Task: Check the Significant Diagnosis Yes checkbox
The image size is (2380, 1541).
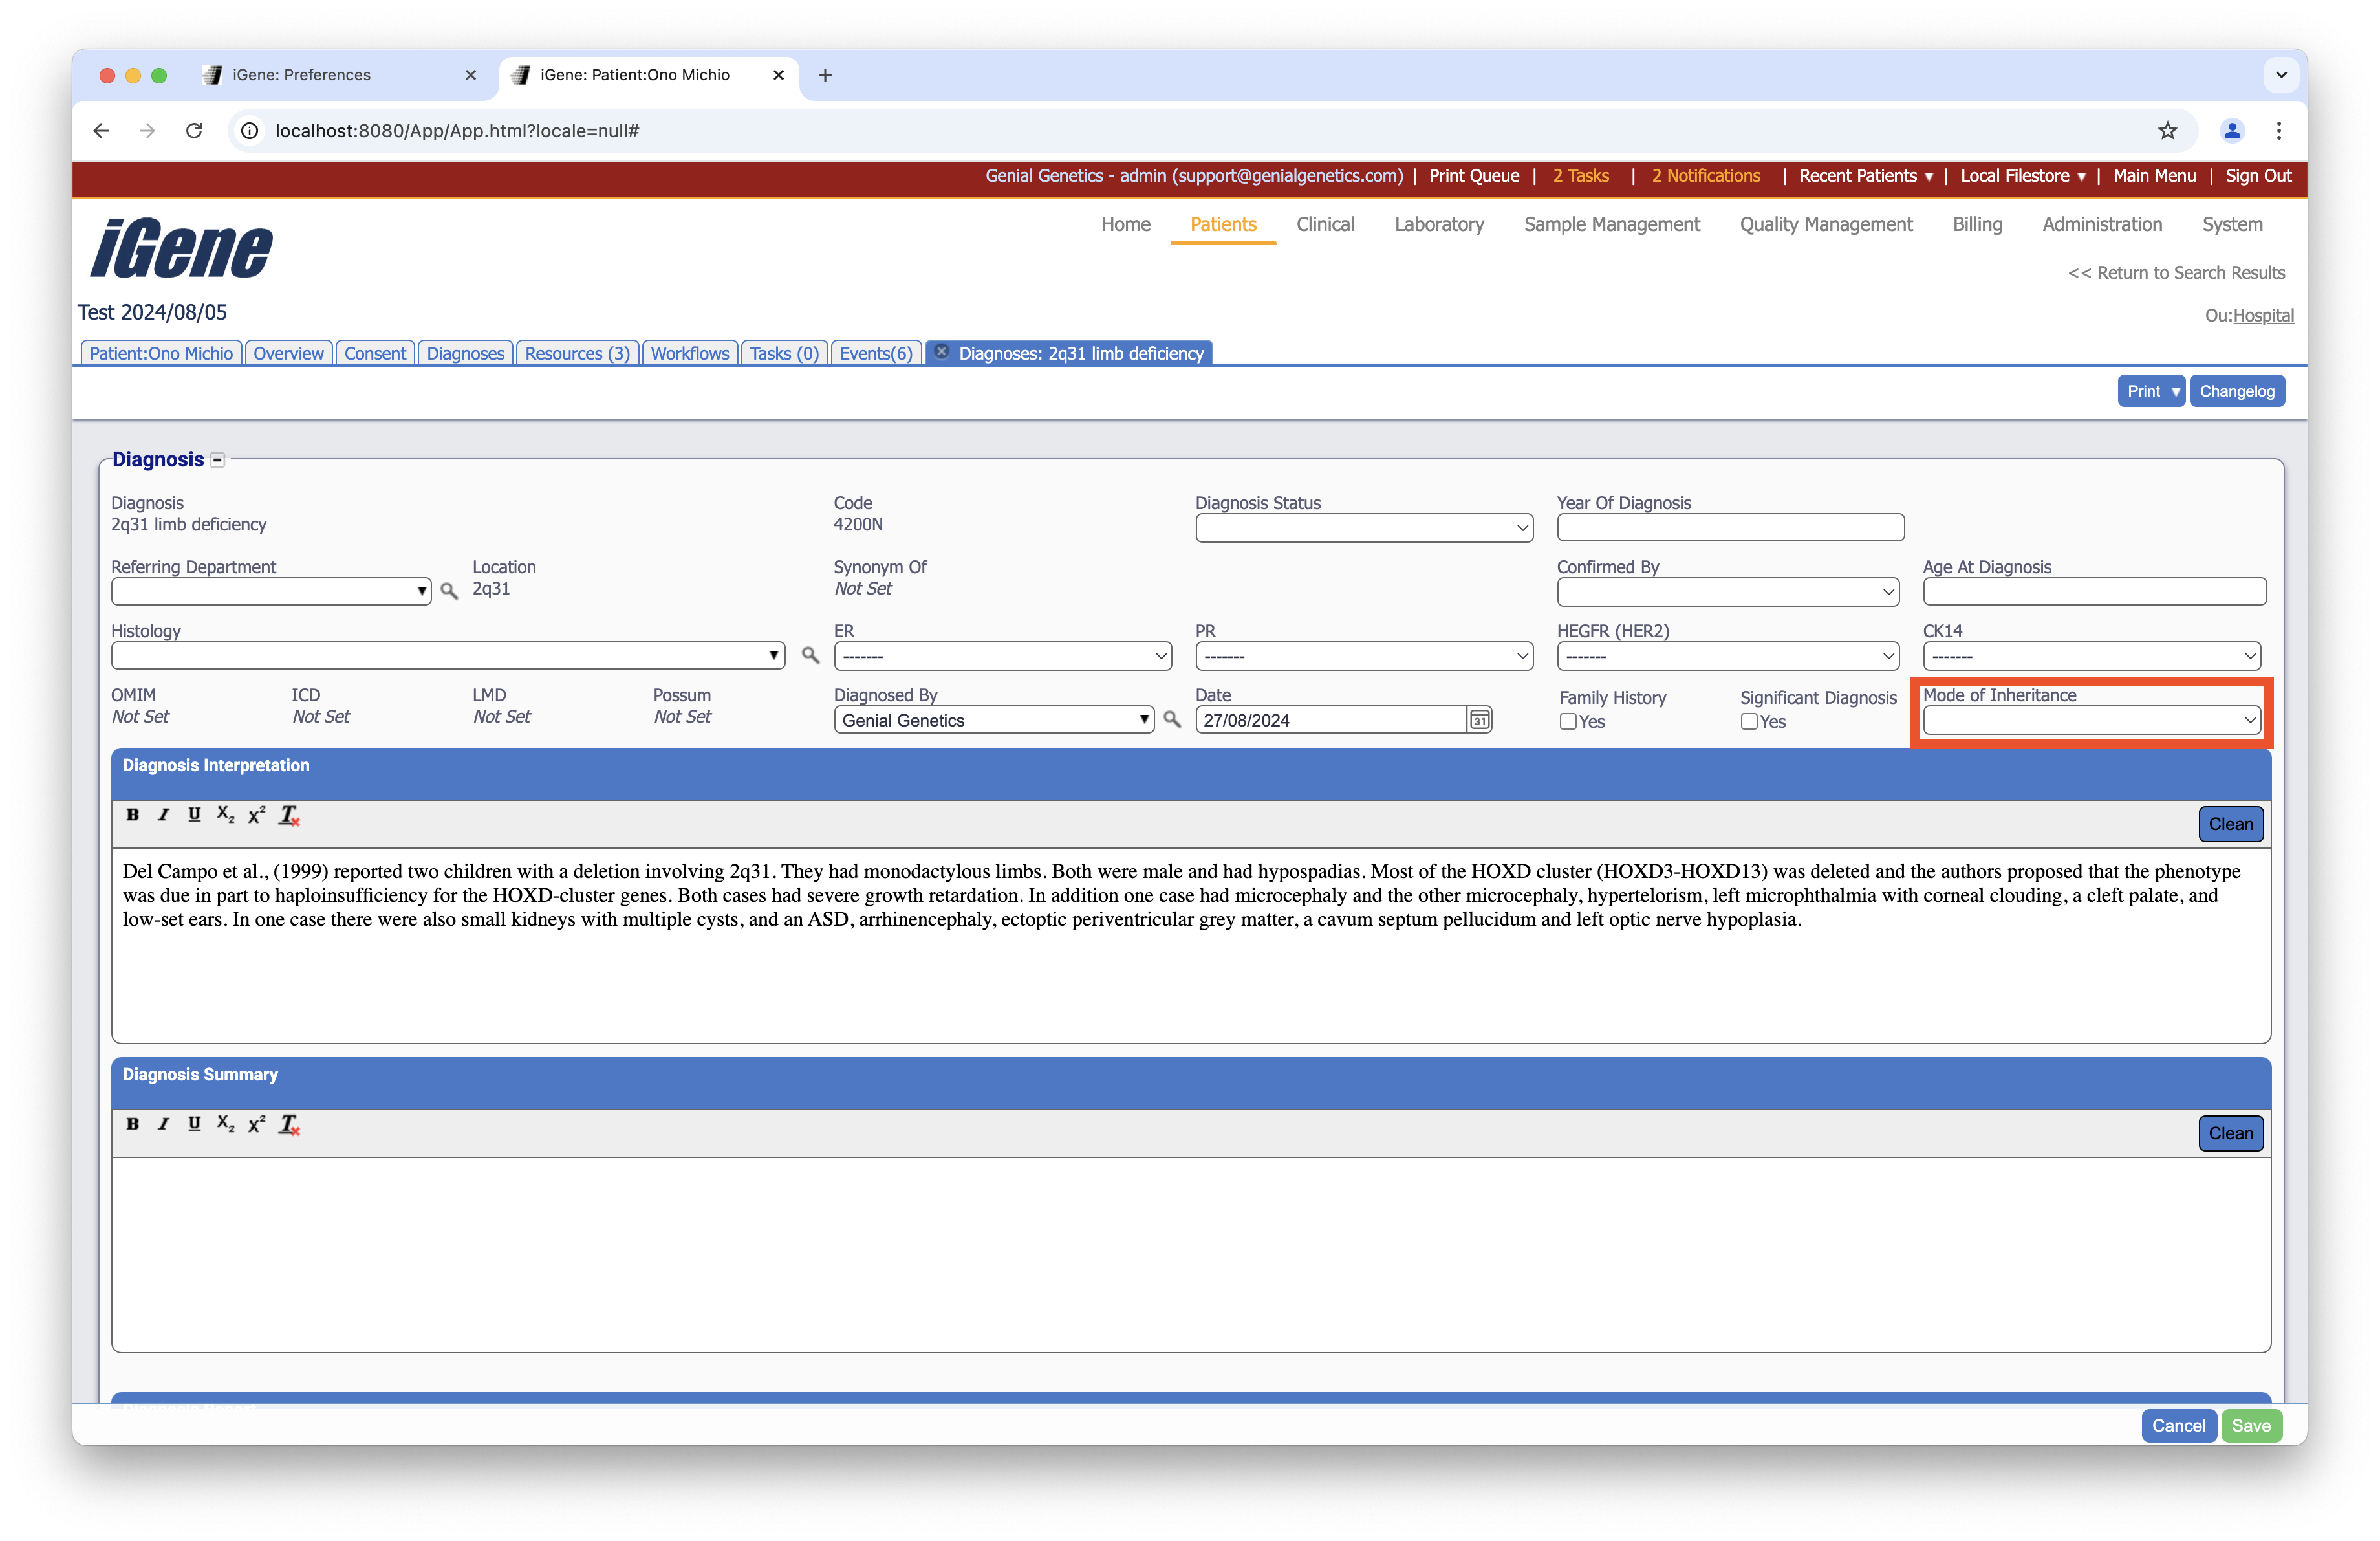Action: click(1749, 722)
